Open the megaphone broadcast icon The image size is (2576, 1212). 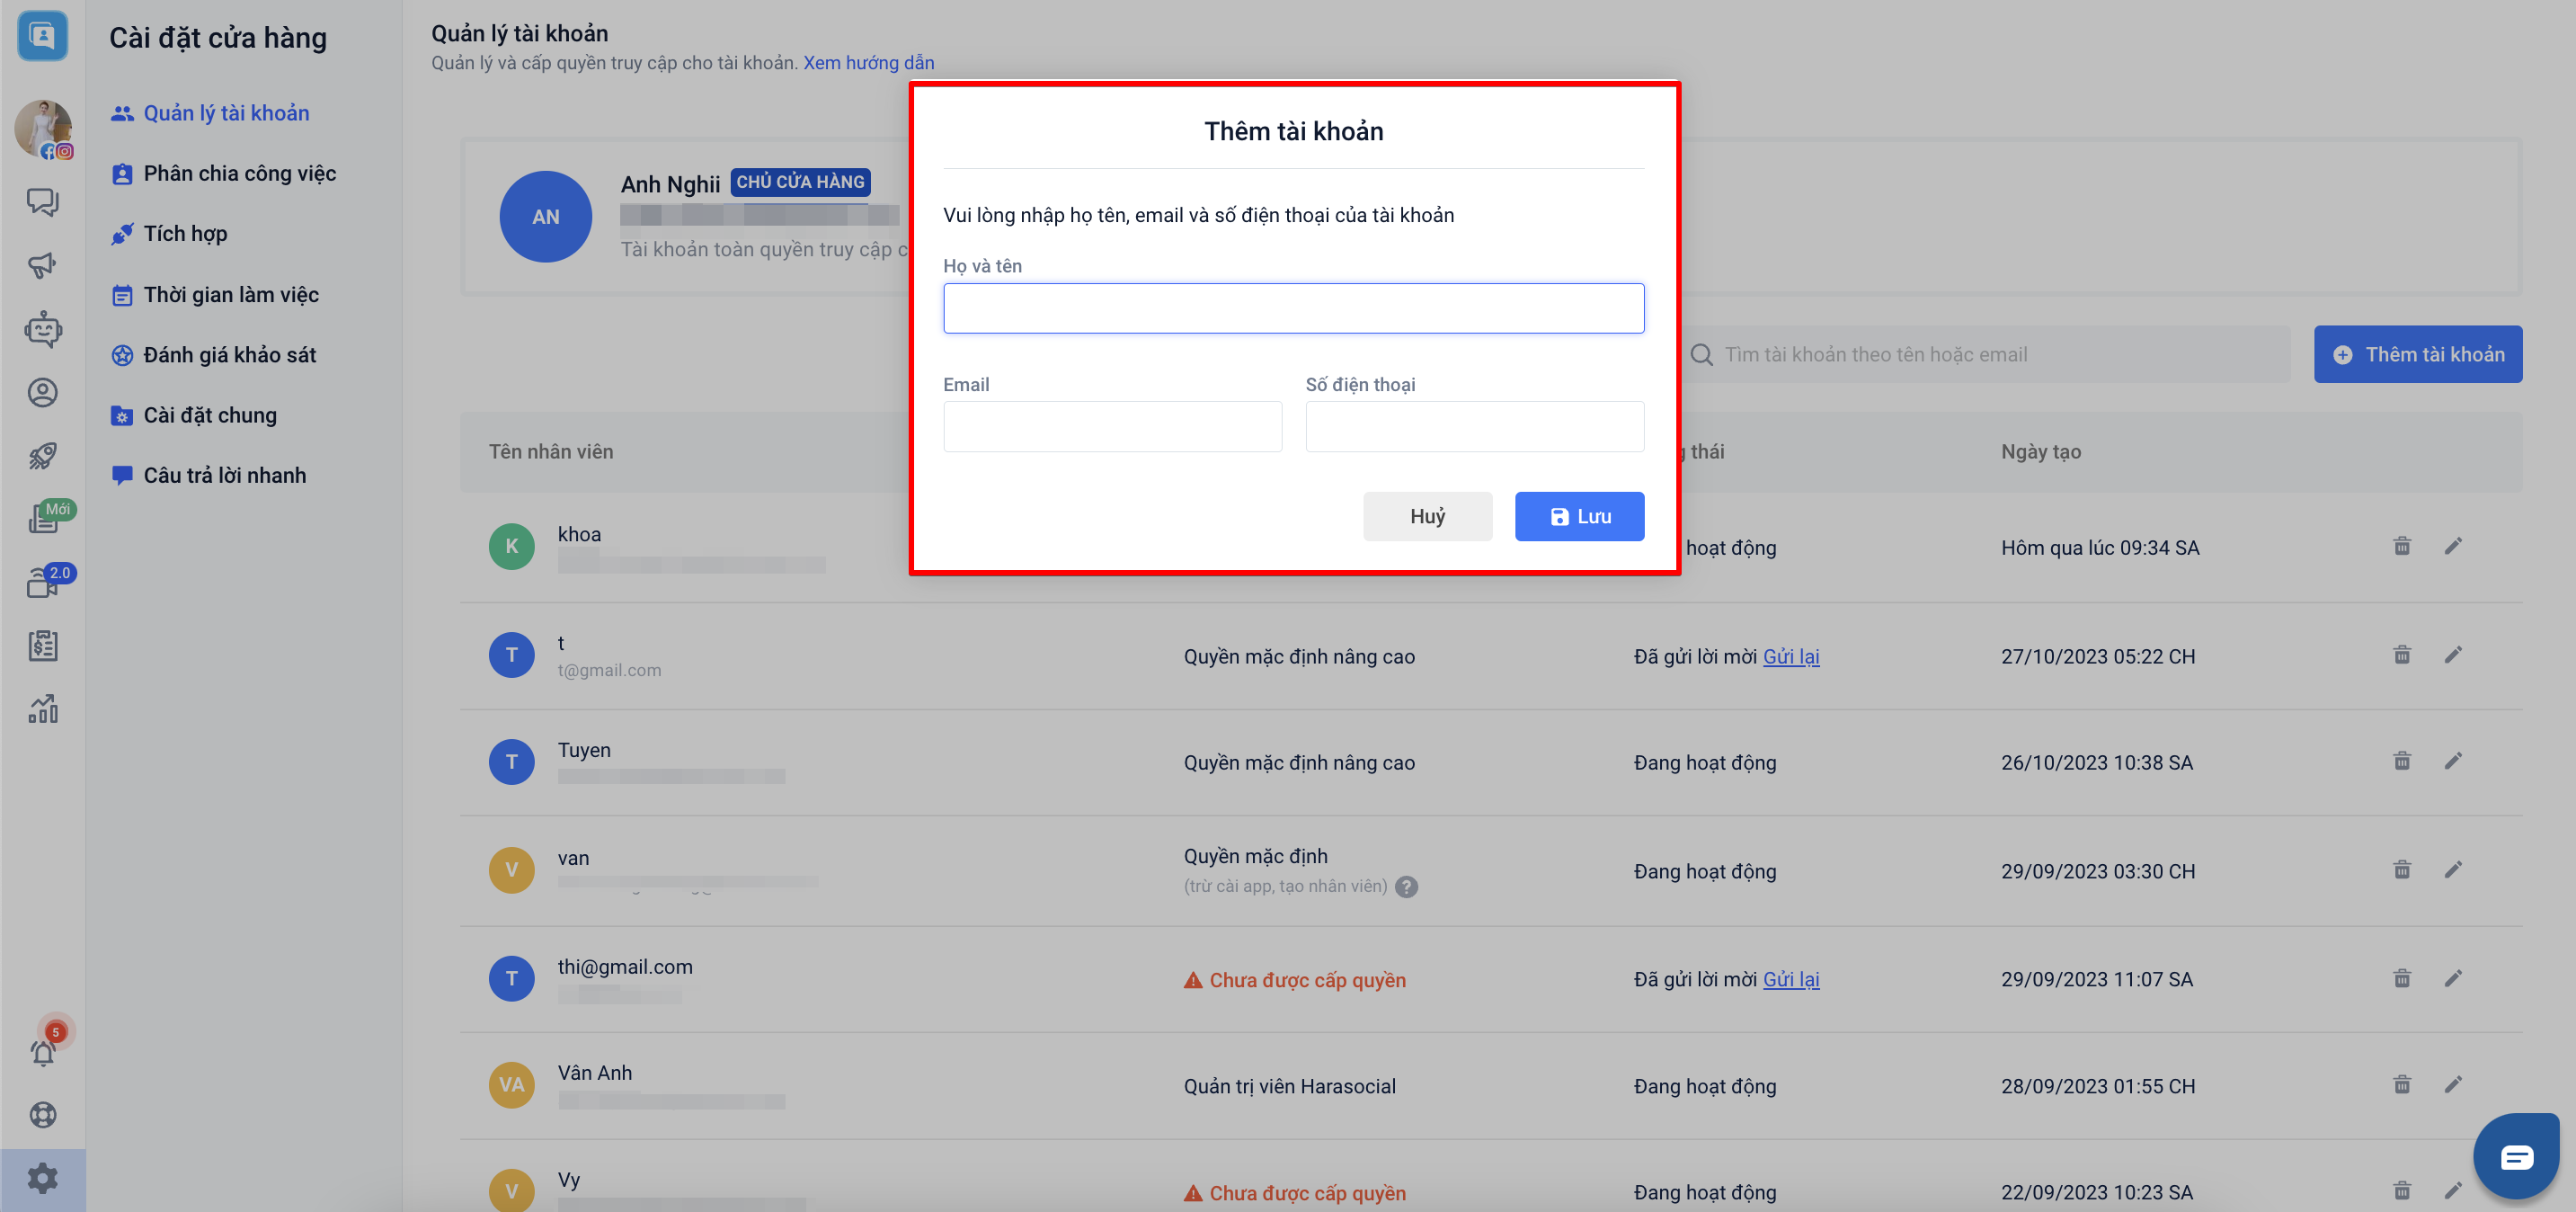point(42,265)
